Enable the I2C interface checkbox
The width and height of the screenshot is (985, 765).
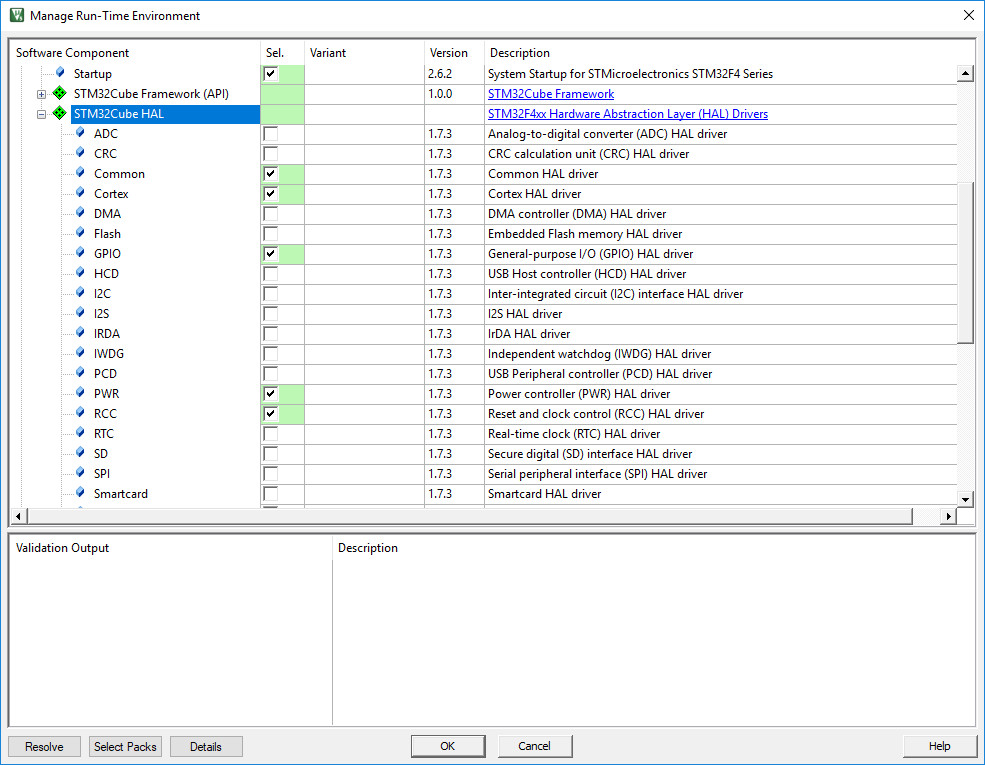click(x=271, y=294)
